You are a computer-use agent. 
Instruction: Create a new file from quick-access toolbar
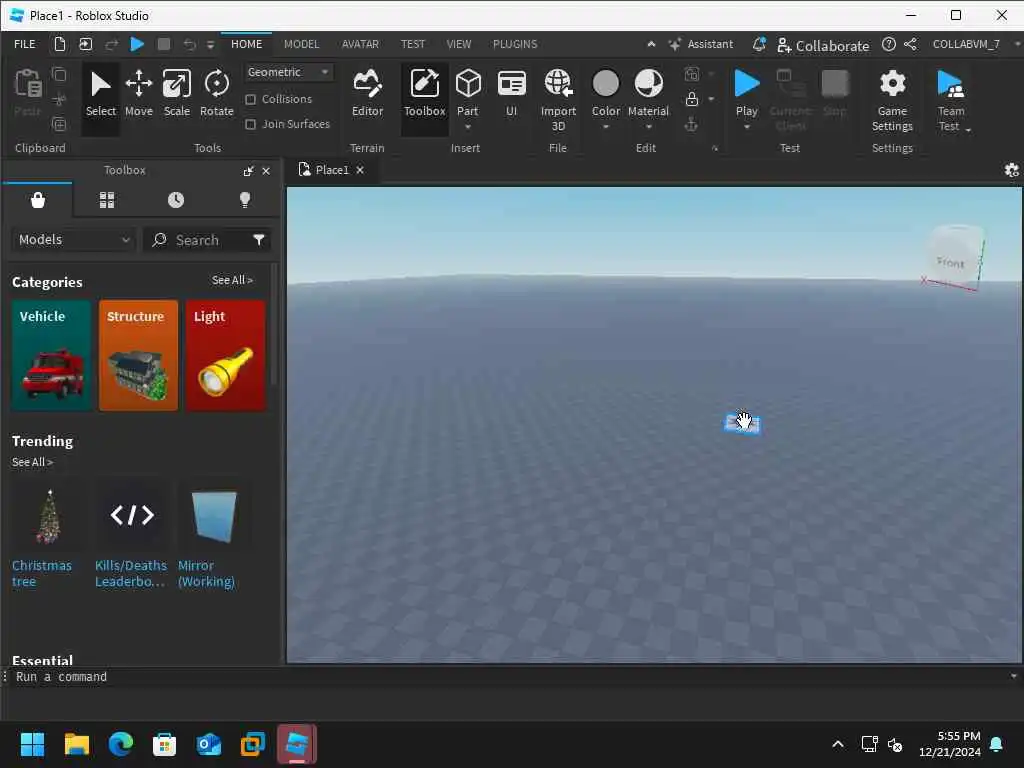[x=59, y=44]
